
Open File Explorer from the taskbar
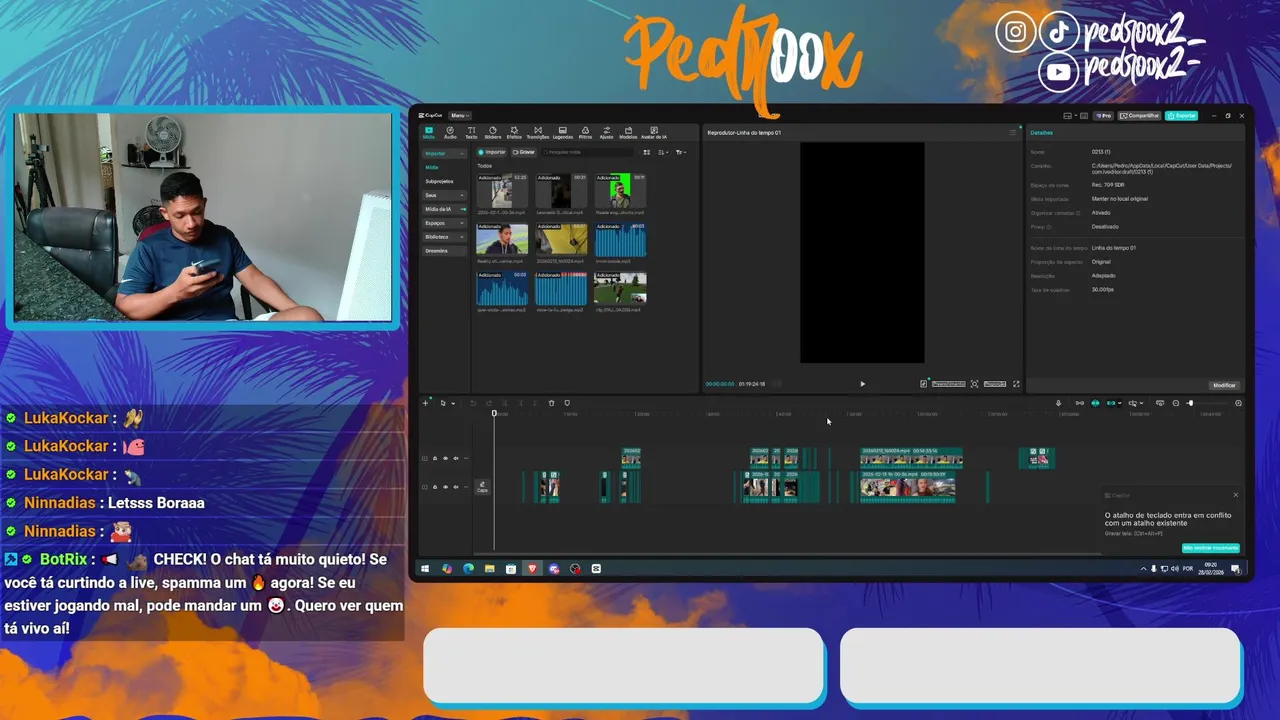(x=489, y=568)
